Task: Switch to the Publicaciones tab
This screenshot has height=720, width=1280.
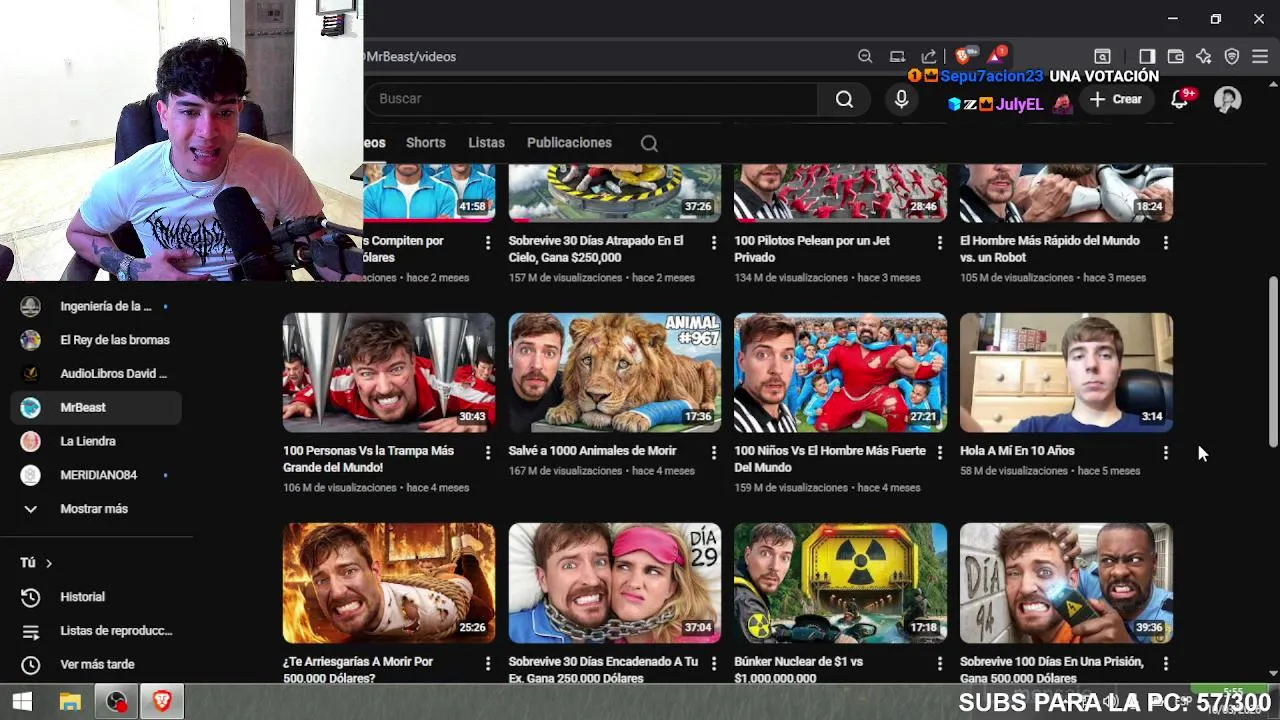Action: pos(569,143)
